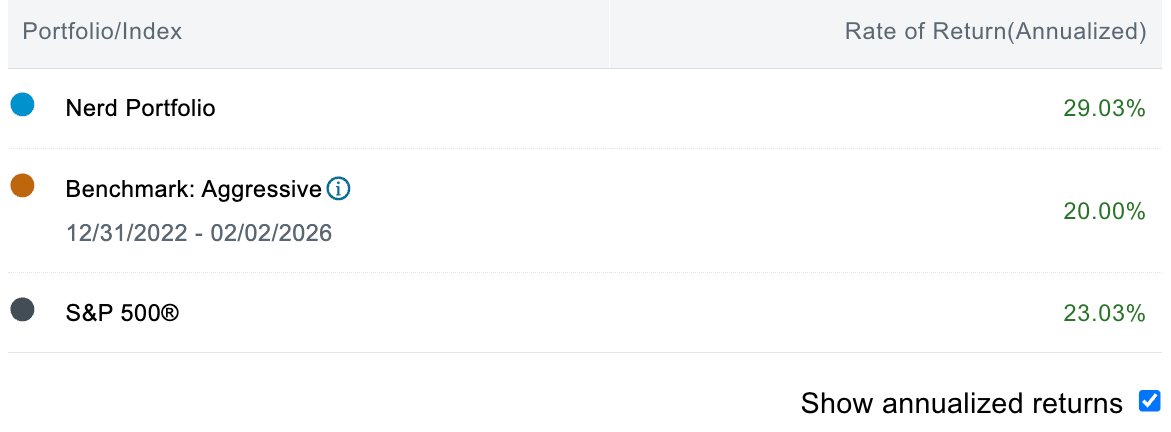The width and height of the screenshot is (1171, 432).
Task: Click the info icon beside Benchmark: Aggressive
Action: click(x=339, y=188)
